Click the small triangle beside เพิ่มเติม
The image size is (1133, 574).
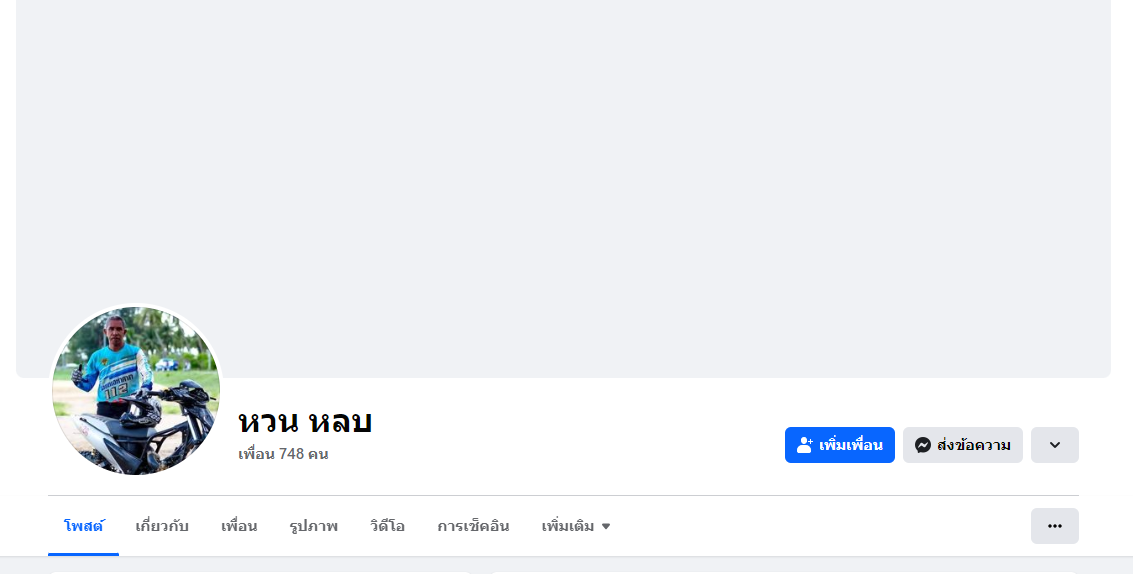(x=606, y=526)
